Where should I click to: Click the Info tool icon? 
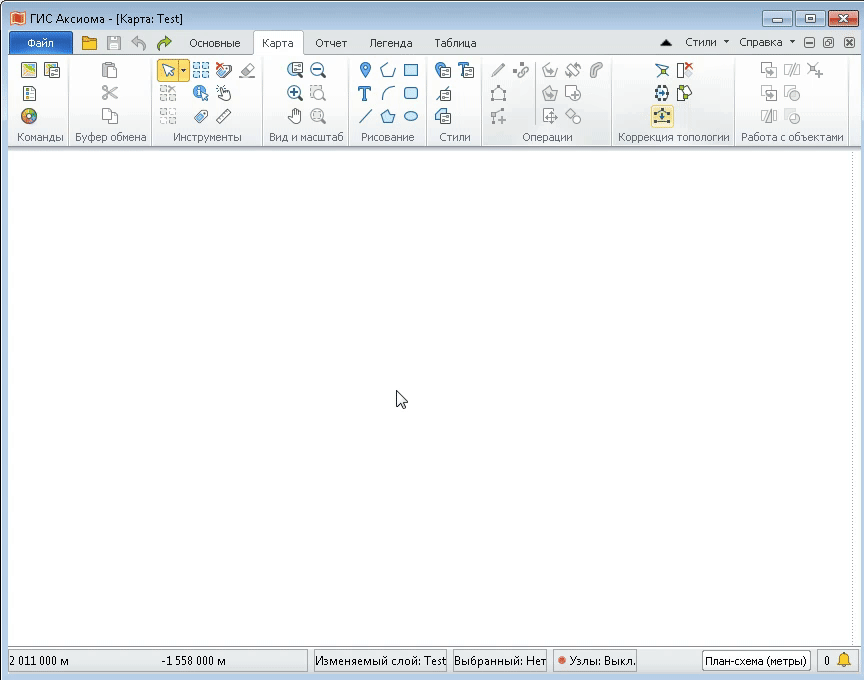click(200, 93)
